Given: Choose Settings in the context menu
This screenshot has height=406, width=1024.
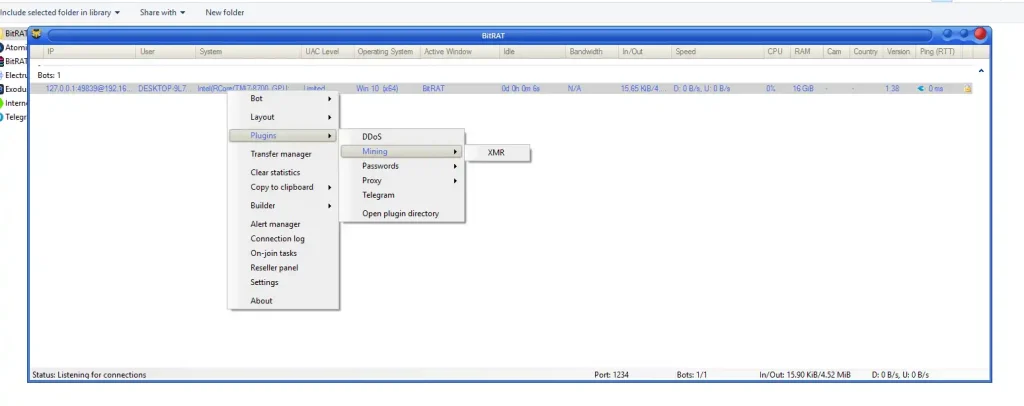Looking at the screenshot, I should coord(264,282).
